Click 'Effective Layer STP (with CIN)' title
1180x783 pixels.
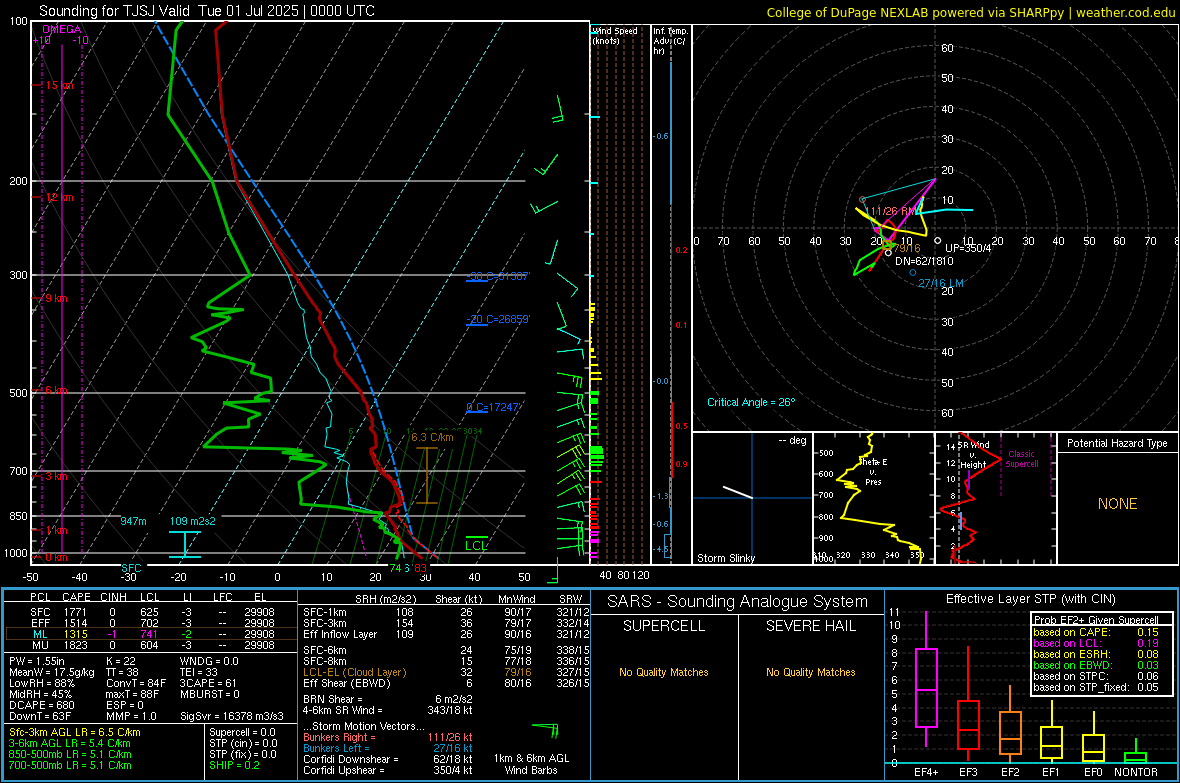[x=1031, y=599]
